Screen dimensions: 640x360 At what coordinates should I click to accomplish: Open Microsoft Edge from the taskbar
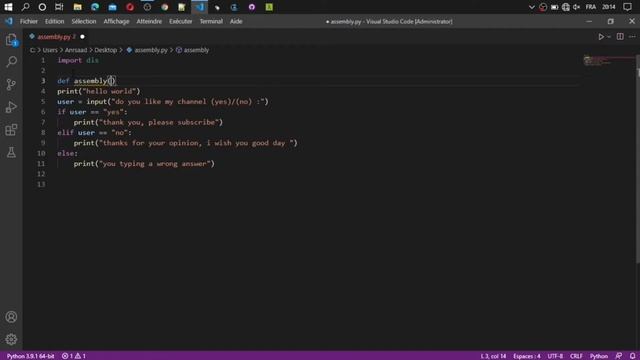[x=95, y=7]
